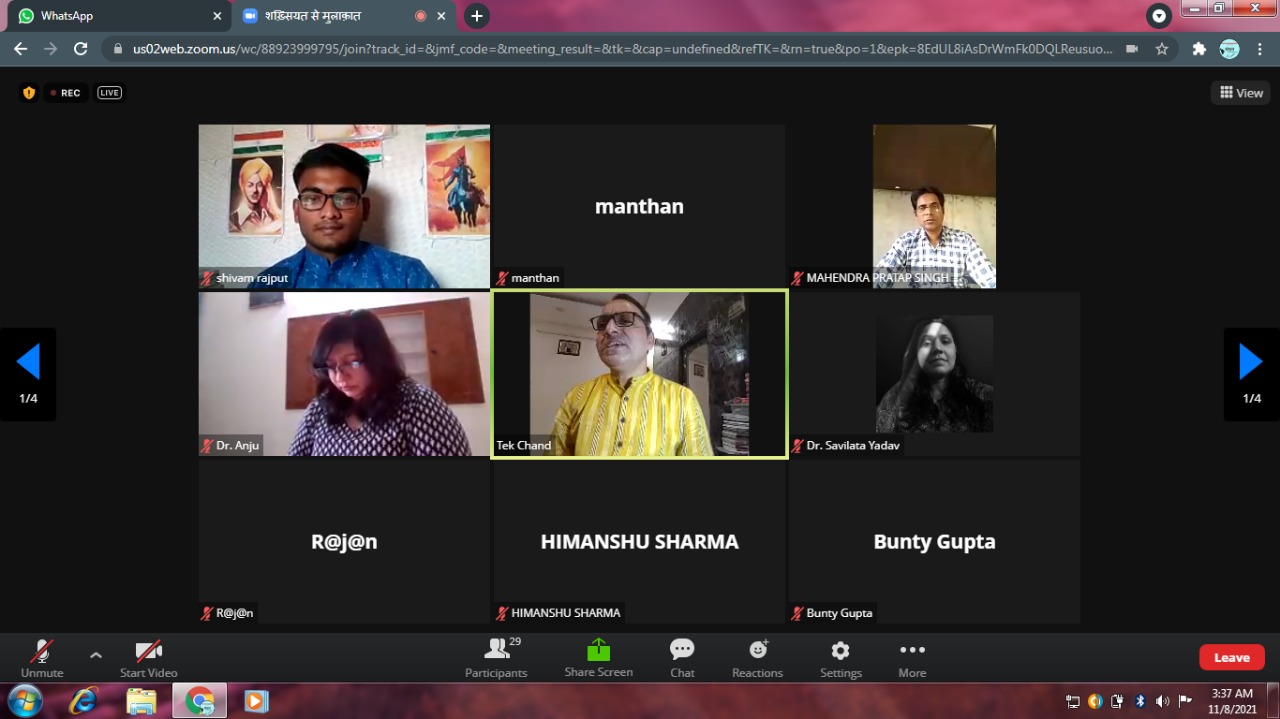Open the Chrome three-dot menu
Image resolution: width=1280 pixels, height=719 pixels.
1260,49
